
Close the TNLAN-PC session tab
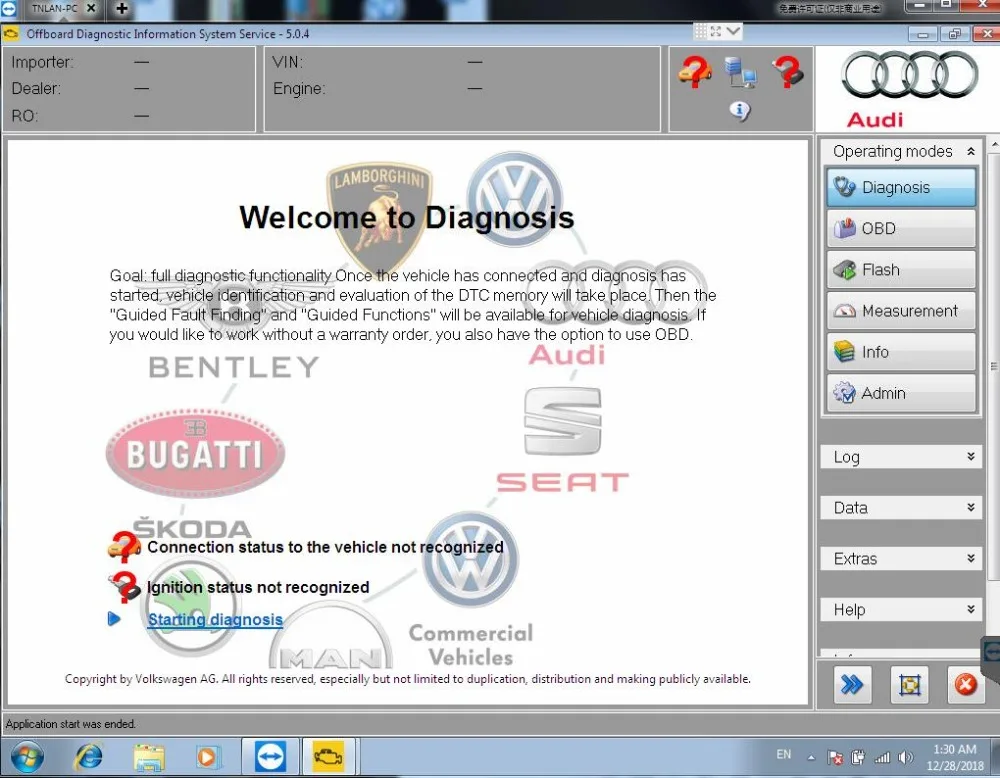pos(91,8)
